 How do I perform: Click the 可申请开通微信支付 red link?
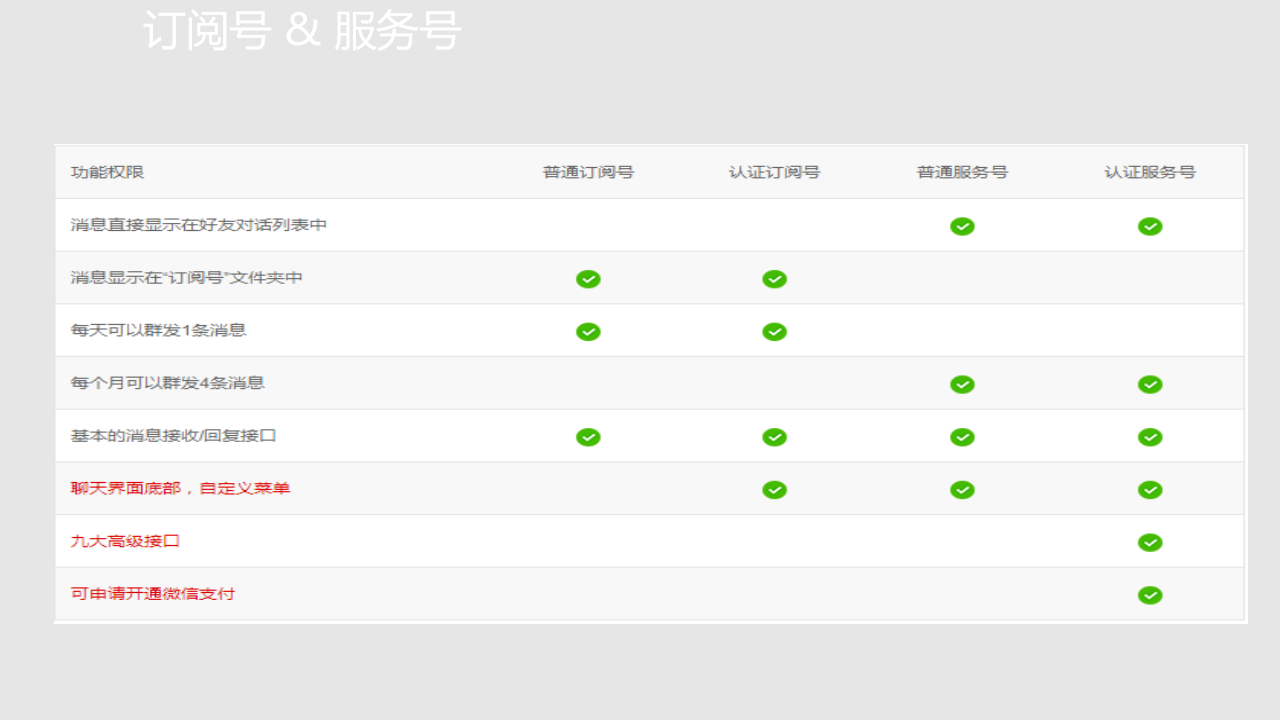151,594
